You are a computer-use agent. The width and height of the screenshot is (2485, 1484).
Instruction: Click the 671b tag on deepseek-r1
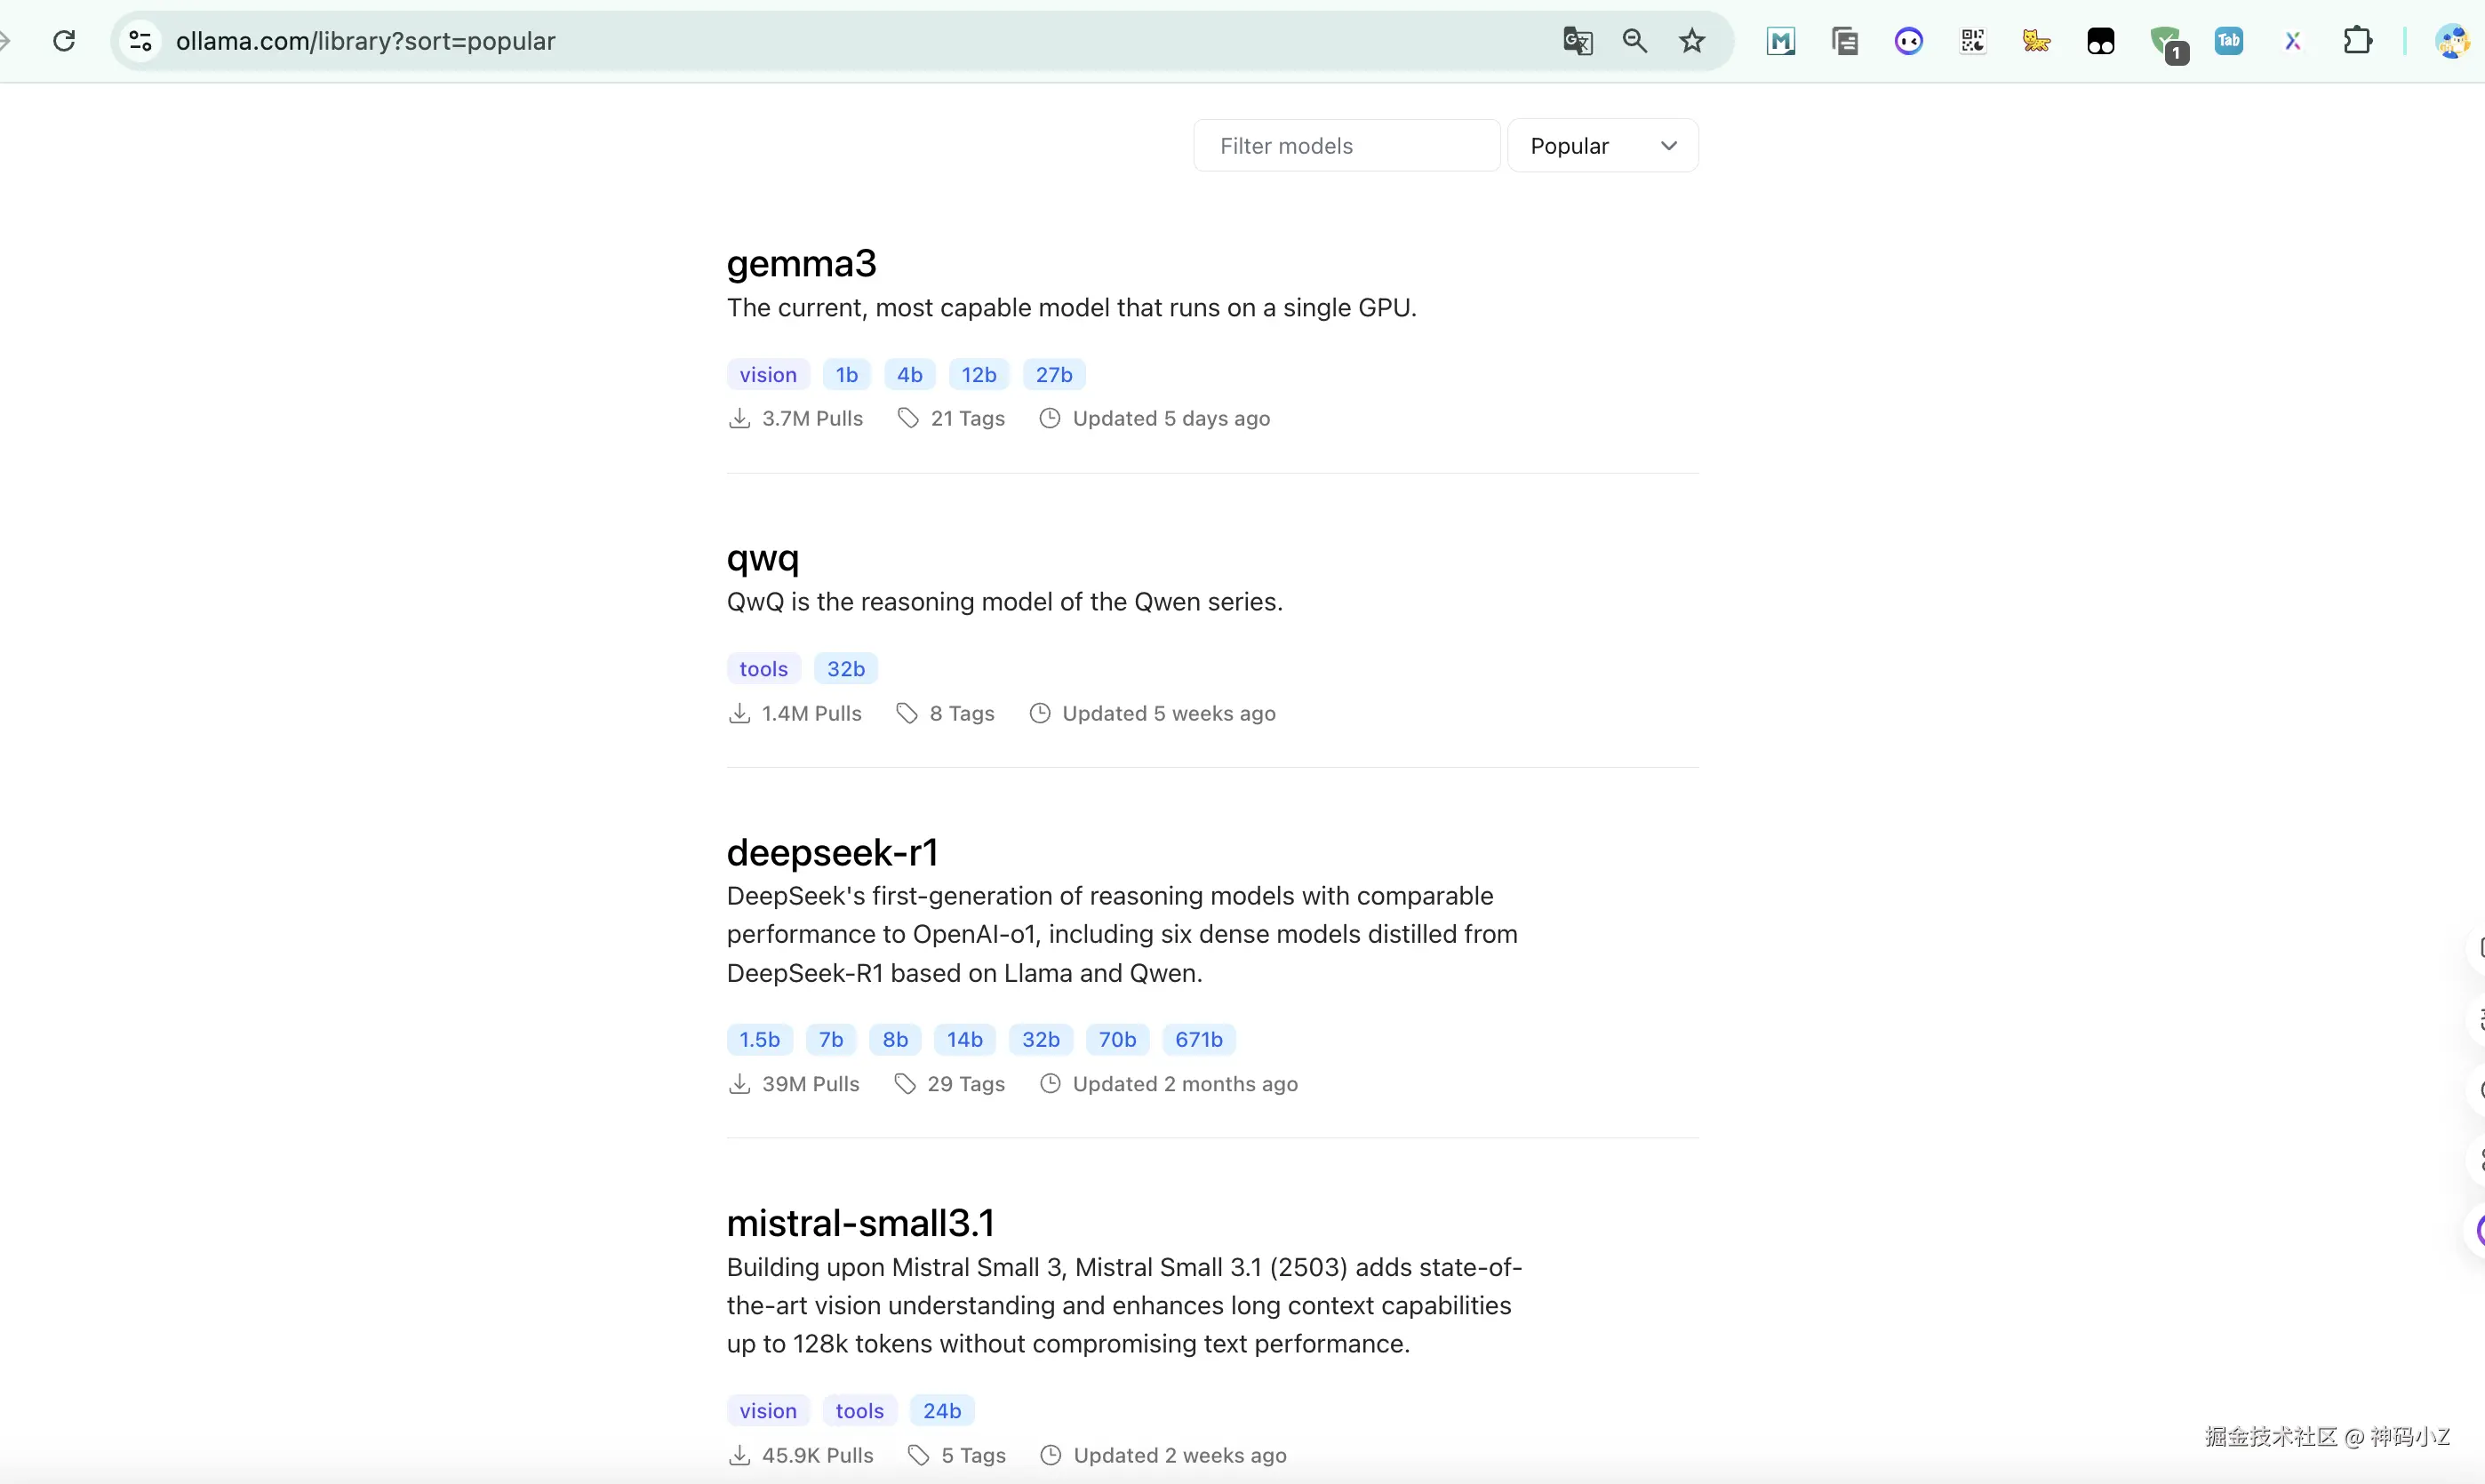pyautogui.click(x=1198, y=1040)
